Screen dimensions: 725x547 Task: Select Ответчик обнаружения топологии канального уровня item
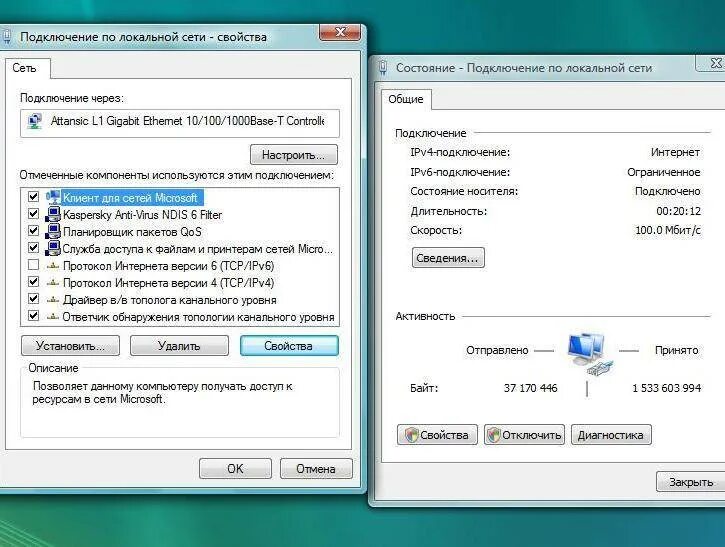click(198, 317)
